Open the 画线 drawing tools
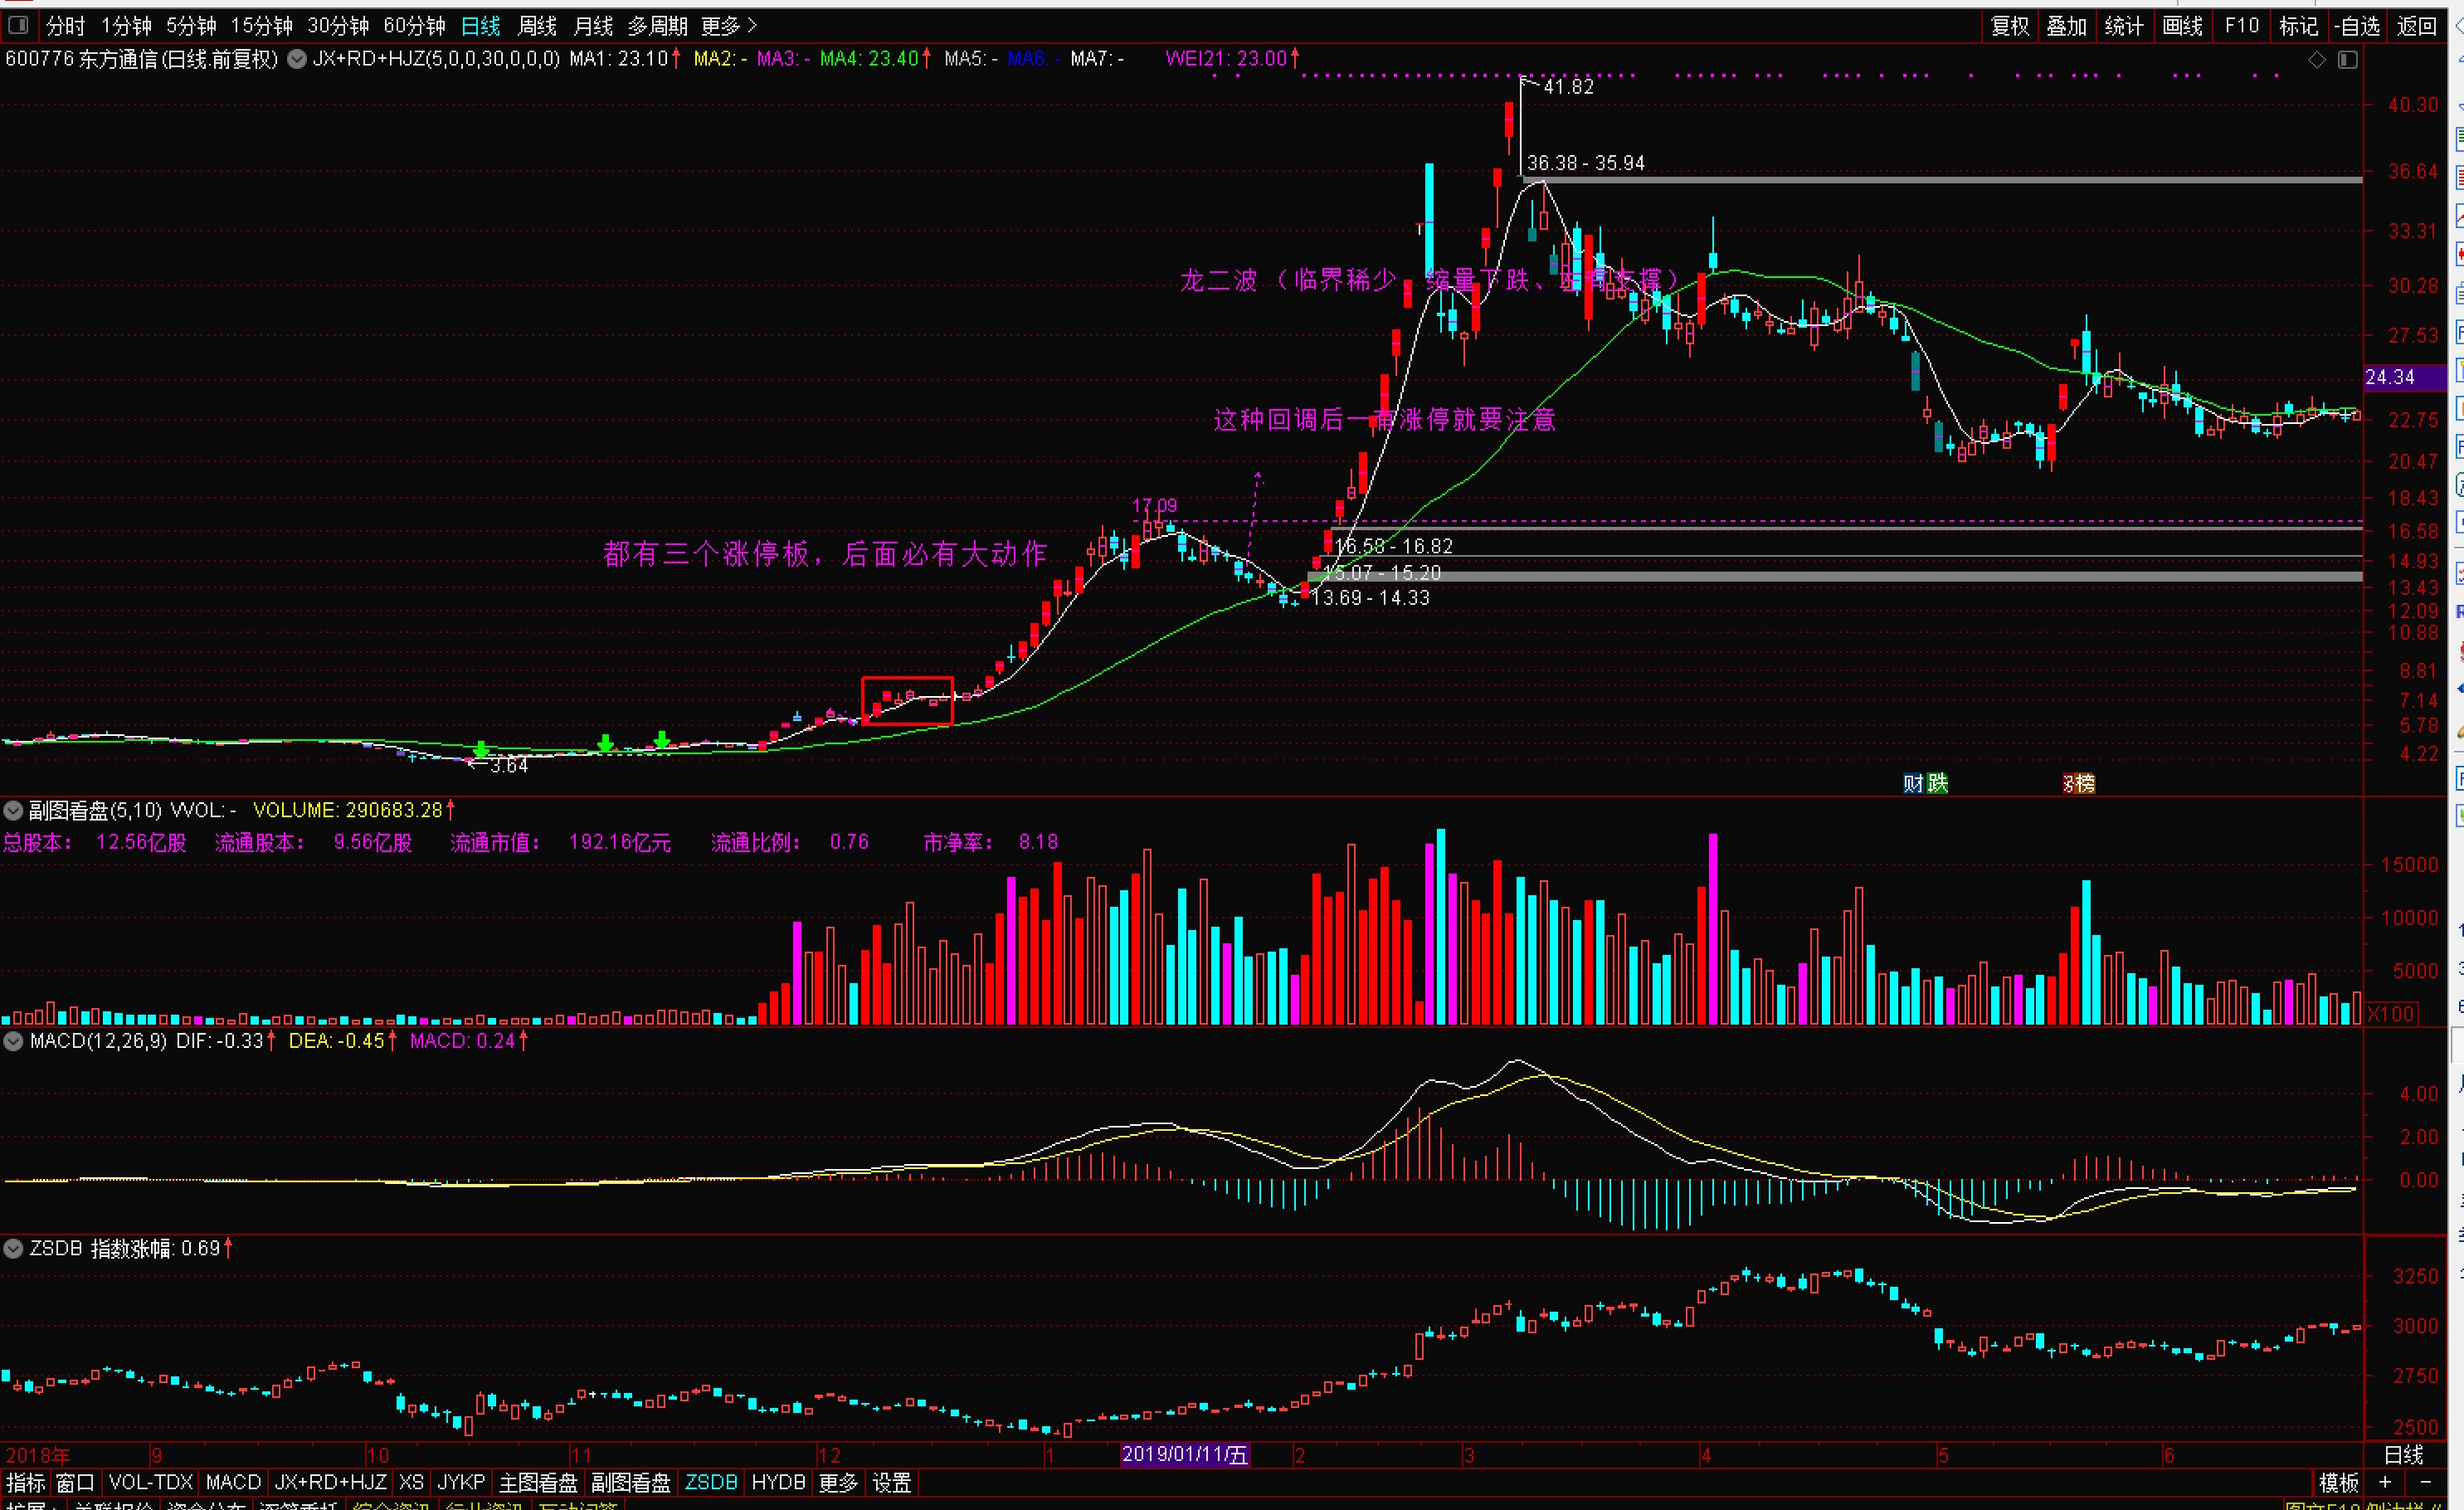Image resolution: width=2464 pixels, height=1510 pixels. click(2182, 26)
